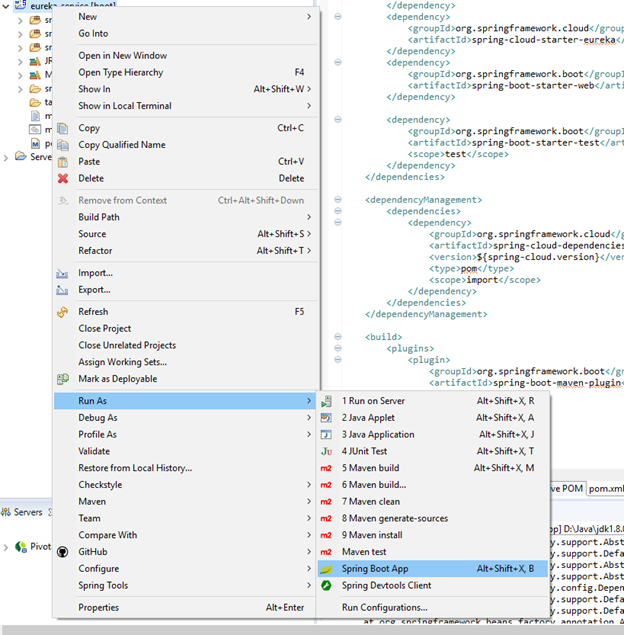Viewport: 624px width, 635px height.
Task: Open Run Configurations...
Action: pyautogui.click(x=432, y=607)
